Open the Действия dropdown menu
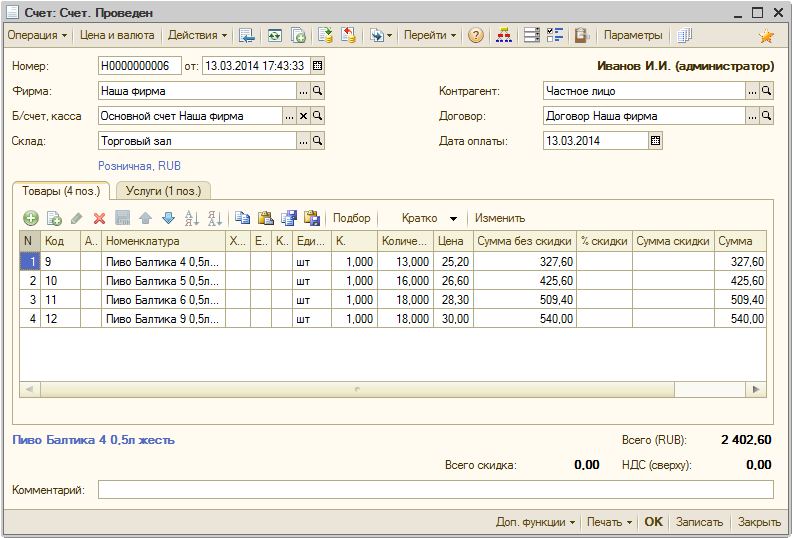This screenshot has width=792, height=538. (197, 35)
